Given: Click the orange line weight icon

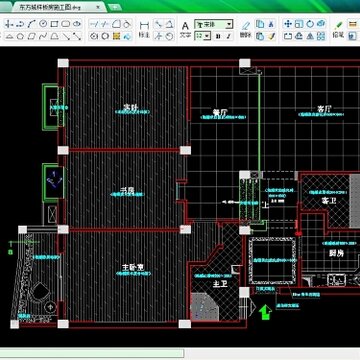Looking at the screenshot, I should (x=353, y=24).
